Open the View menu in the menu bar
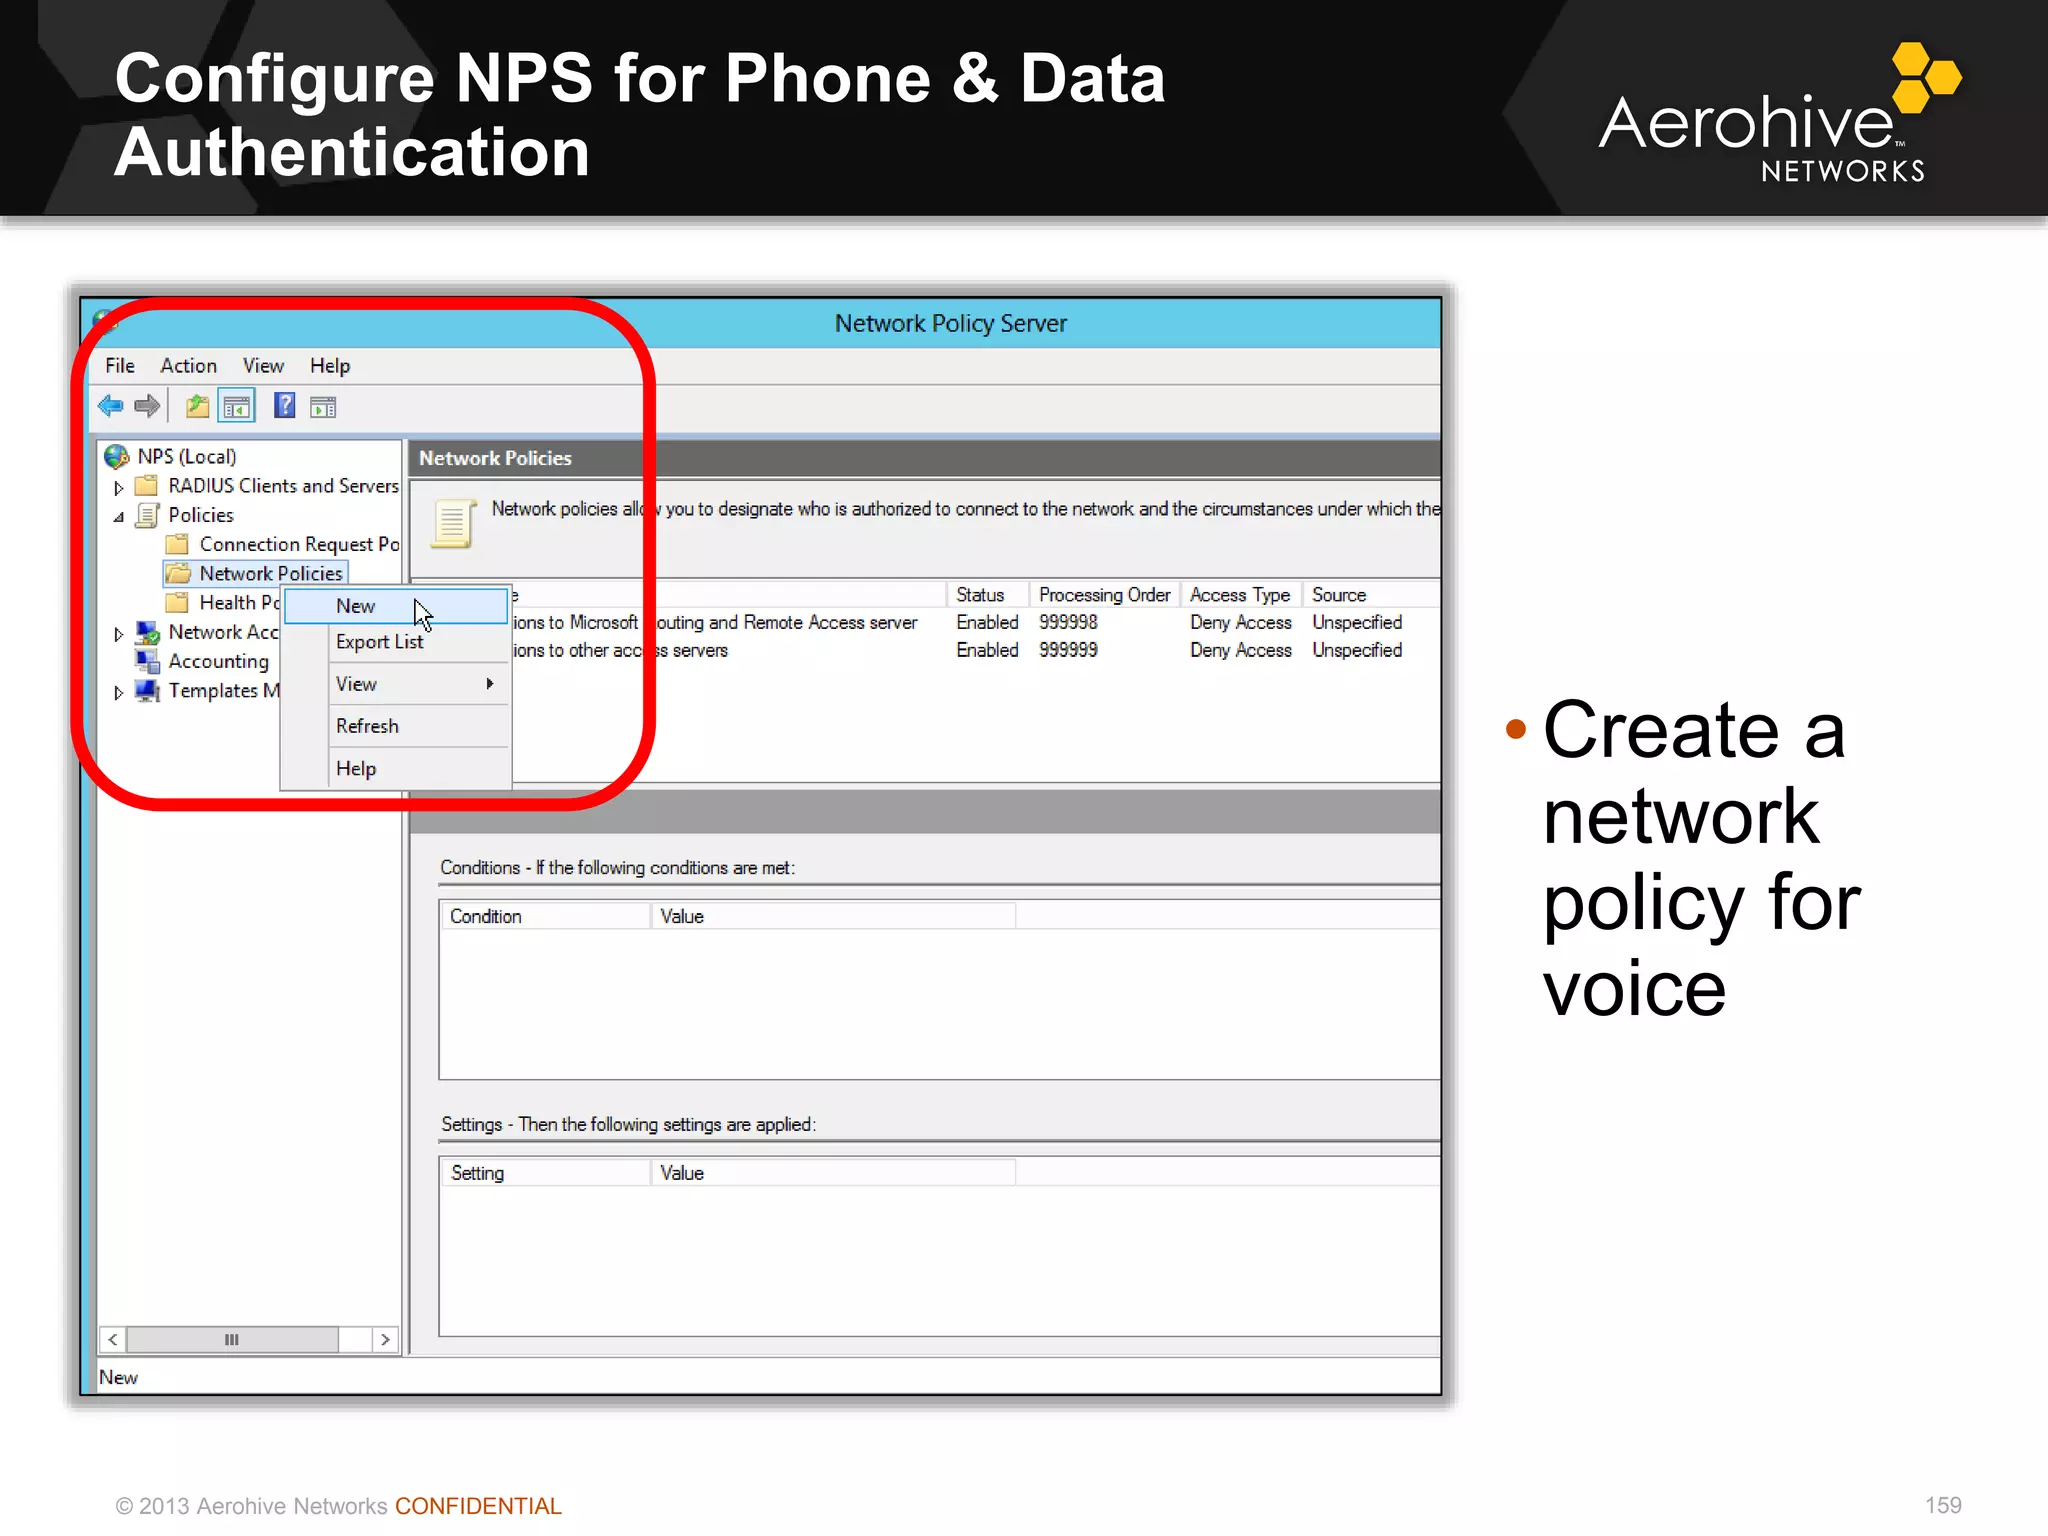The height and width of the screenshot is (1536, 2048). point(263,366)
